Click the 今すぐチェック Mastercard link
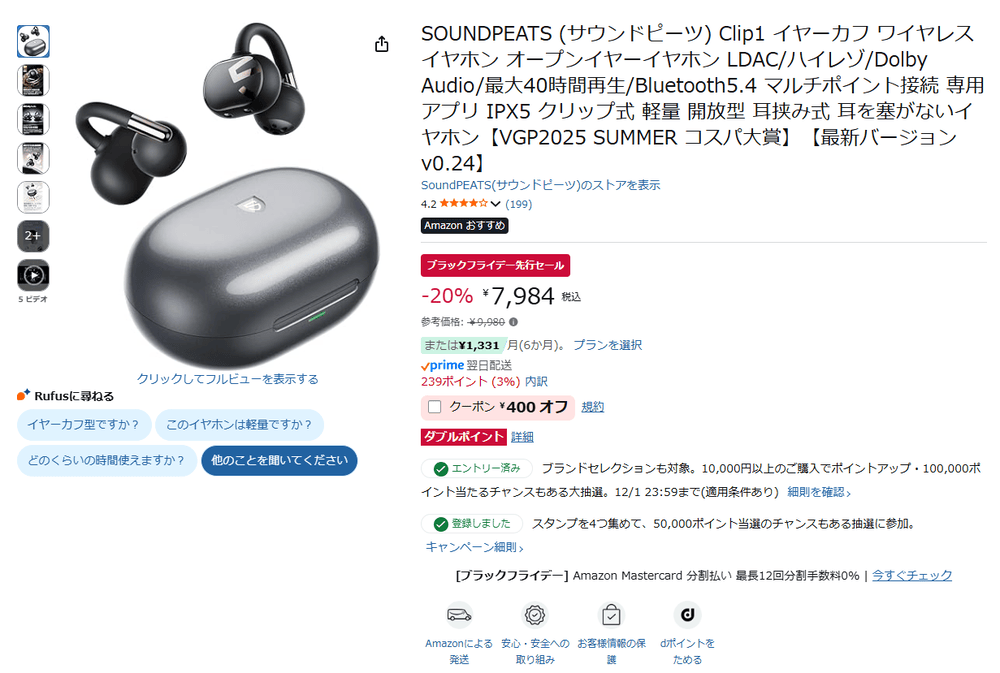This screenshot has height=673, width=1000. pyautogui.click(x=912, y=575)
